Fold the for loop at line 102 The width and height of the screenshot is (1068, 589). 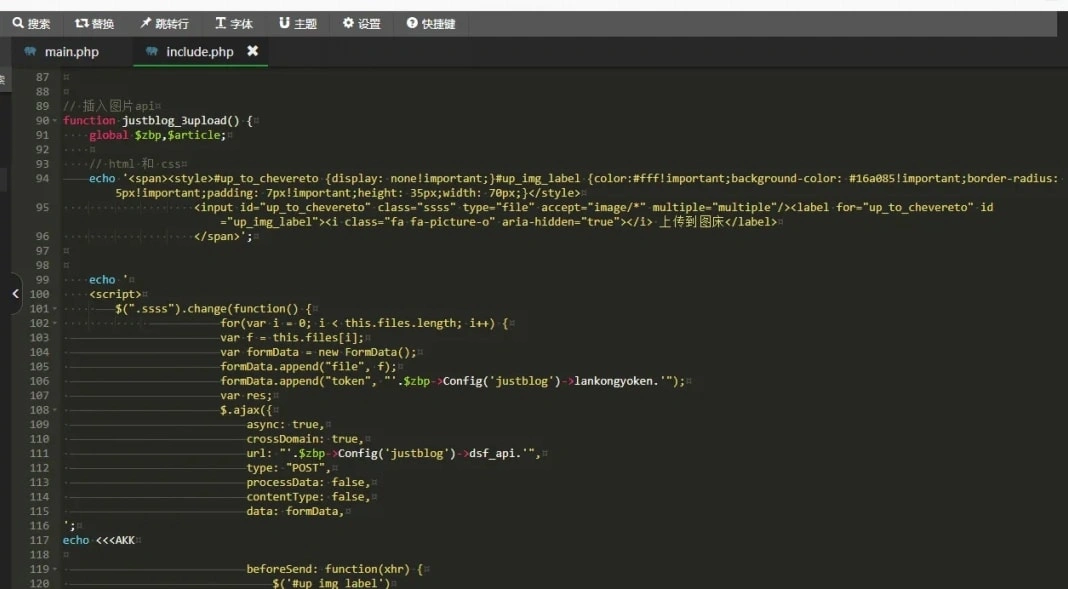[54, 324]
